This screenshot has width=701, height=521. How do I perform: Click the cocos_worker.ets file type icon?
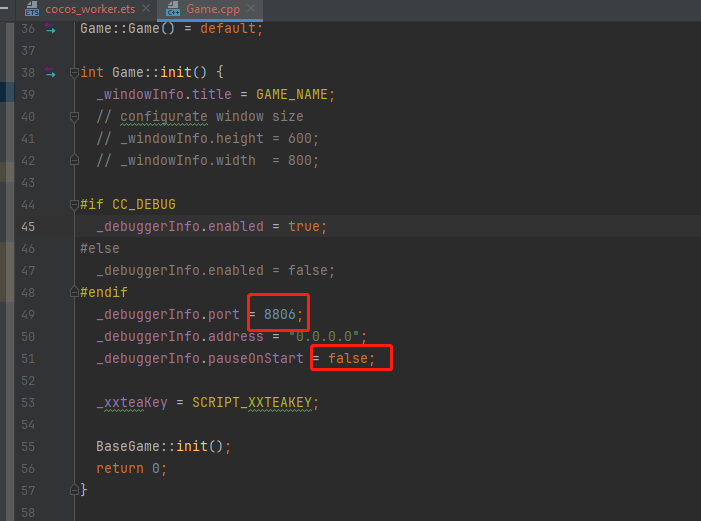click(x=32, y=8)
